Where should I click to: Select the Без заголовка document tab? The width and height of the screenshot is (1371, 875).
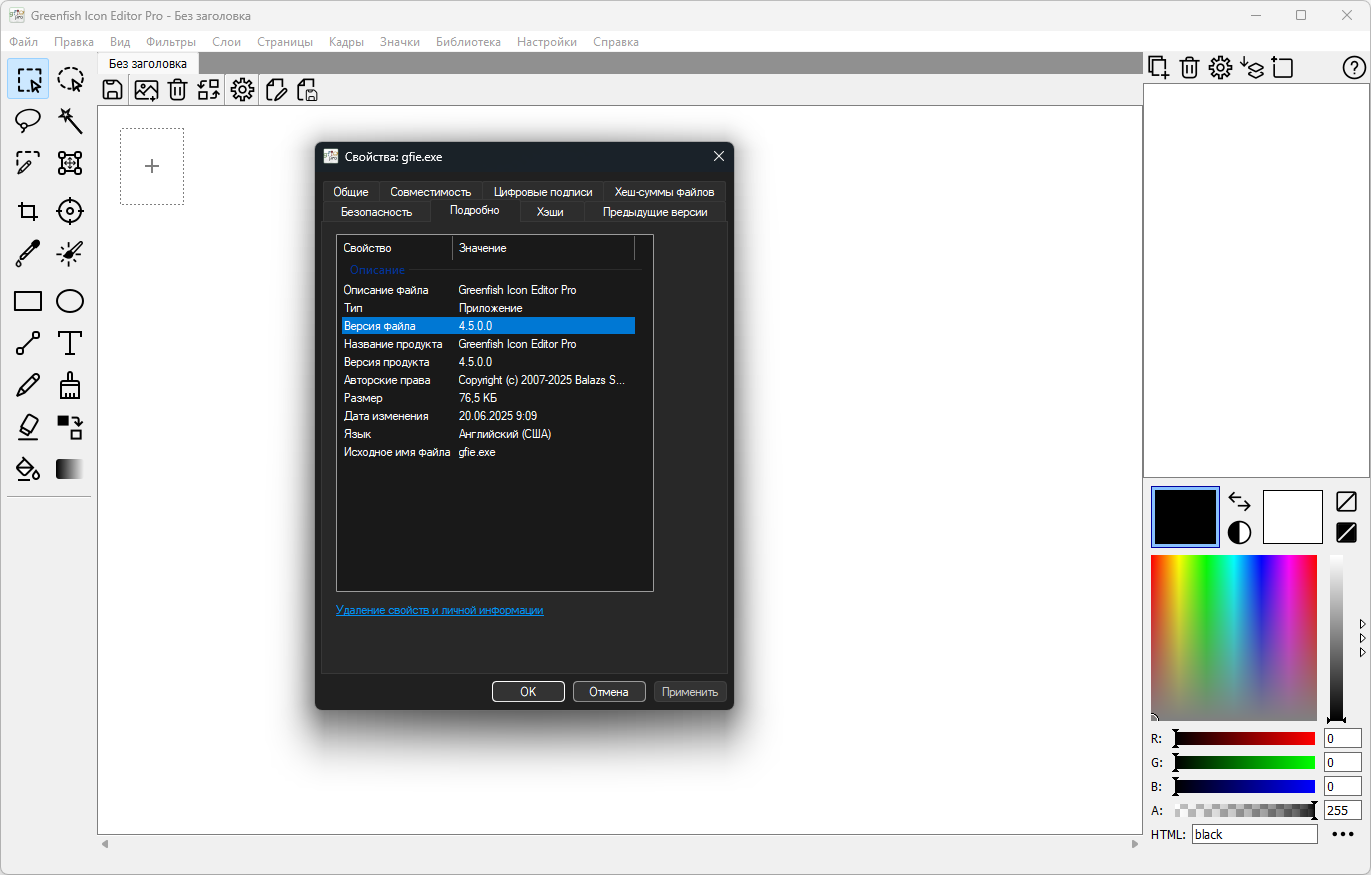pos(148,64)
